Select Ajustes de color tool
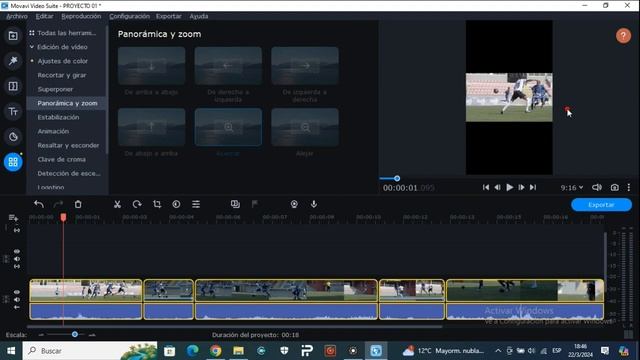Viewport: 640px width, 360px height. click(x=62, y=61)
